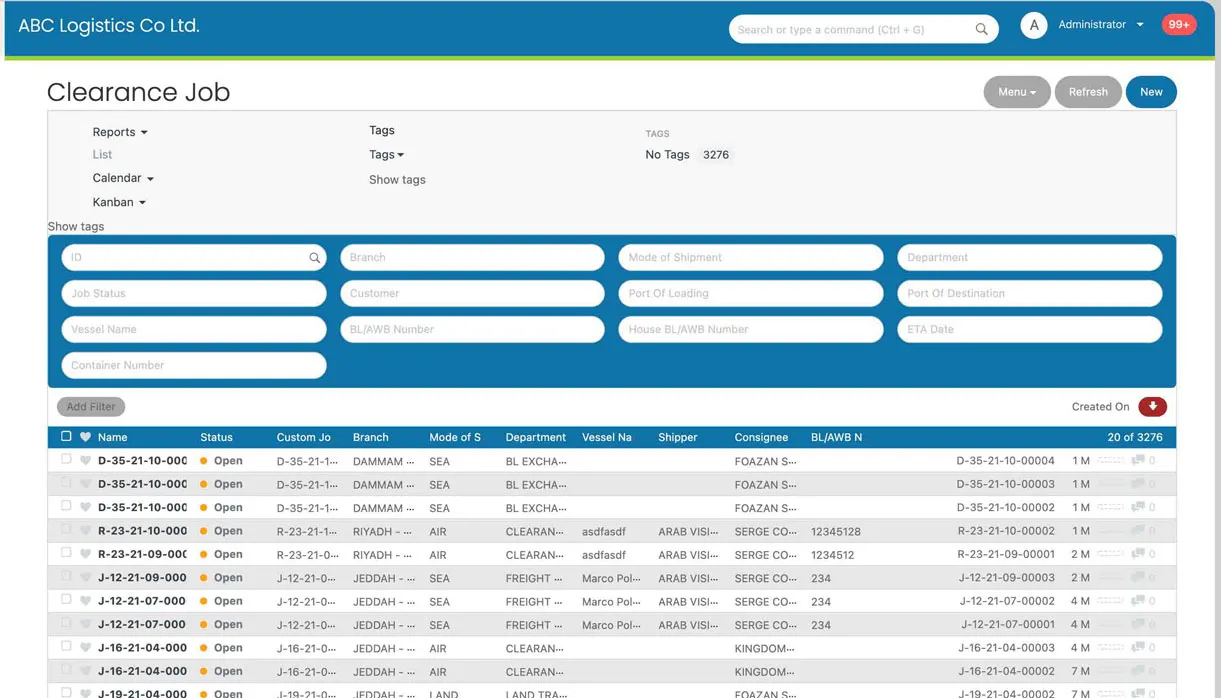The width and height of the screenshot is (1221, 698).
Task: Open the Tags dropdown menu
Action: click(x=386, y=155)
